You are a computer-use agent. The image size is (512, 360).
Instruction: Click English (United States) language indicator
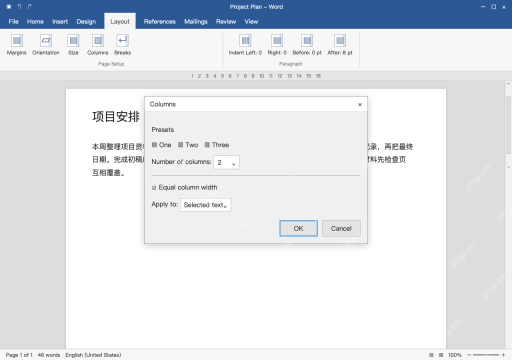[x=93, y=355]
